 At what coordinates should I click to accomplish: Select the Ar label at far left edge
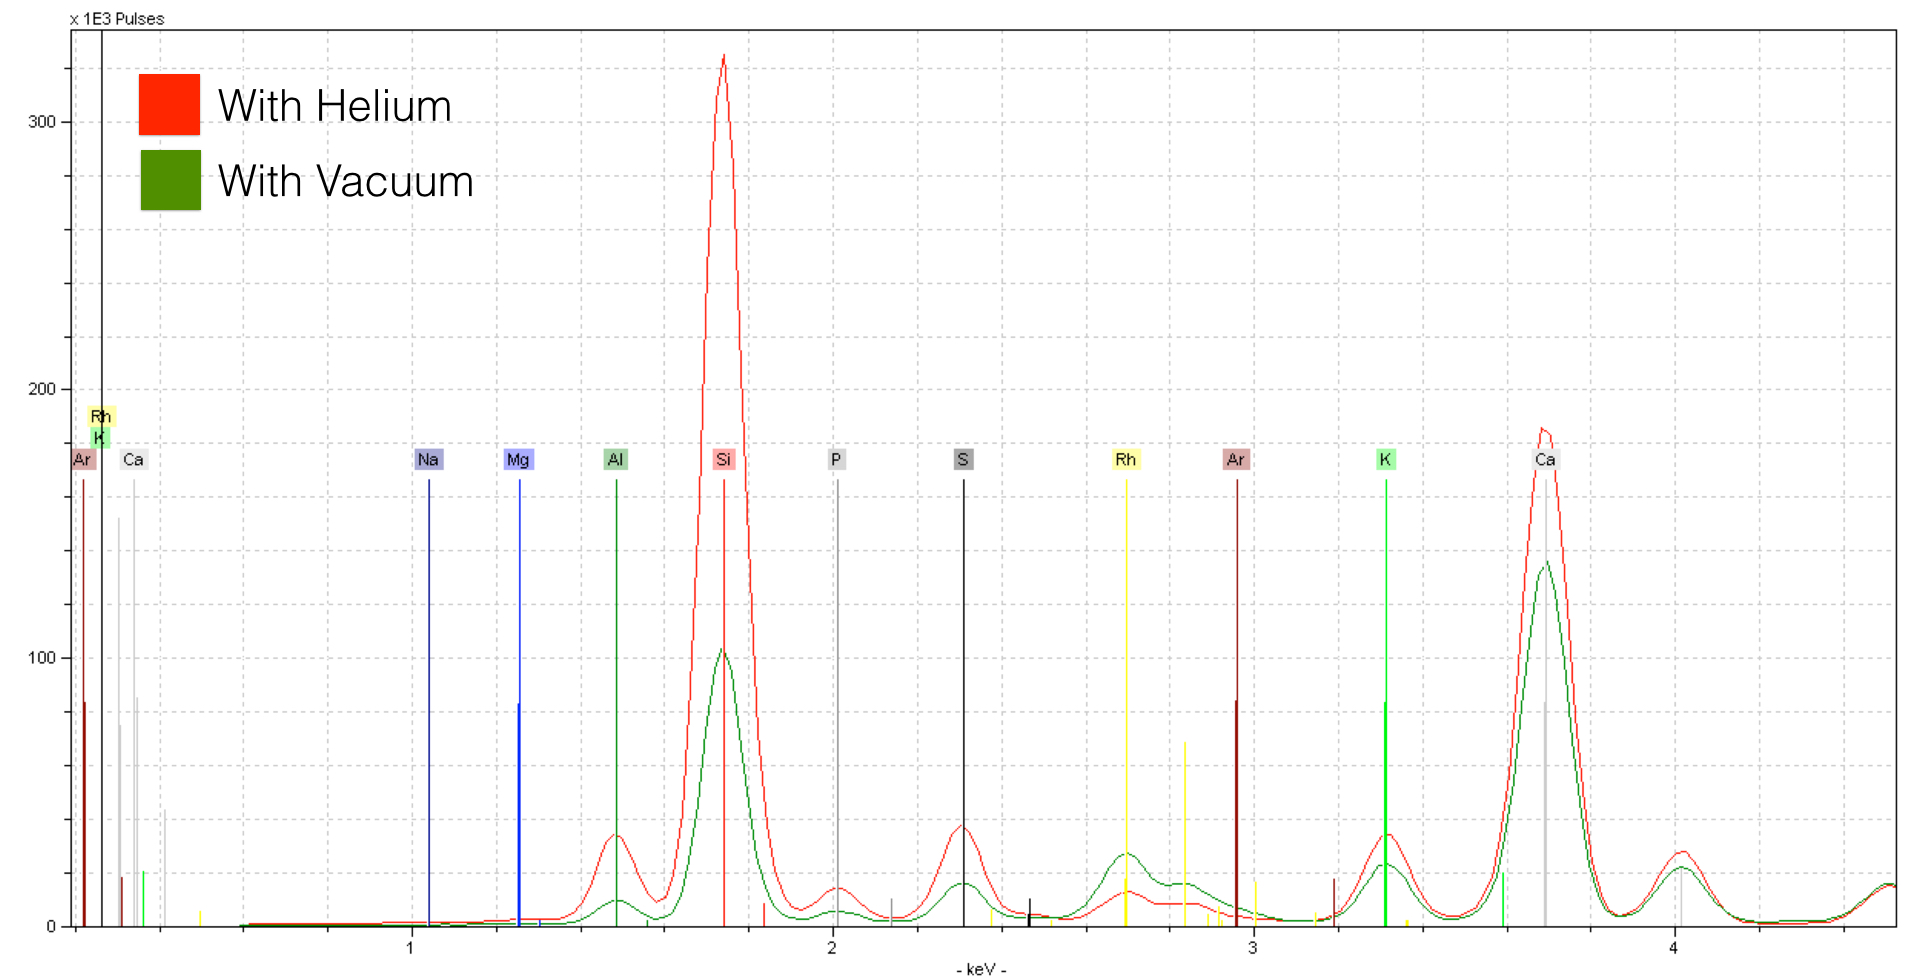click(82, 460)
